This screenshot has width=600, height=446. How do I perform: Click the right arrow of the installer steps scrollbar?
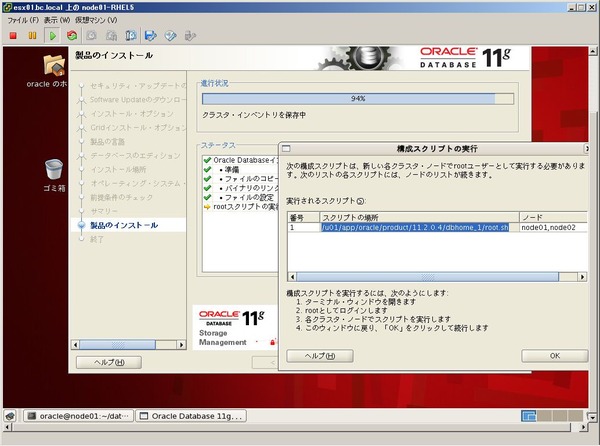(181, 345)
